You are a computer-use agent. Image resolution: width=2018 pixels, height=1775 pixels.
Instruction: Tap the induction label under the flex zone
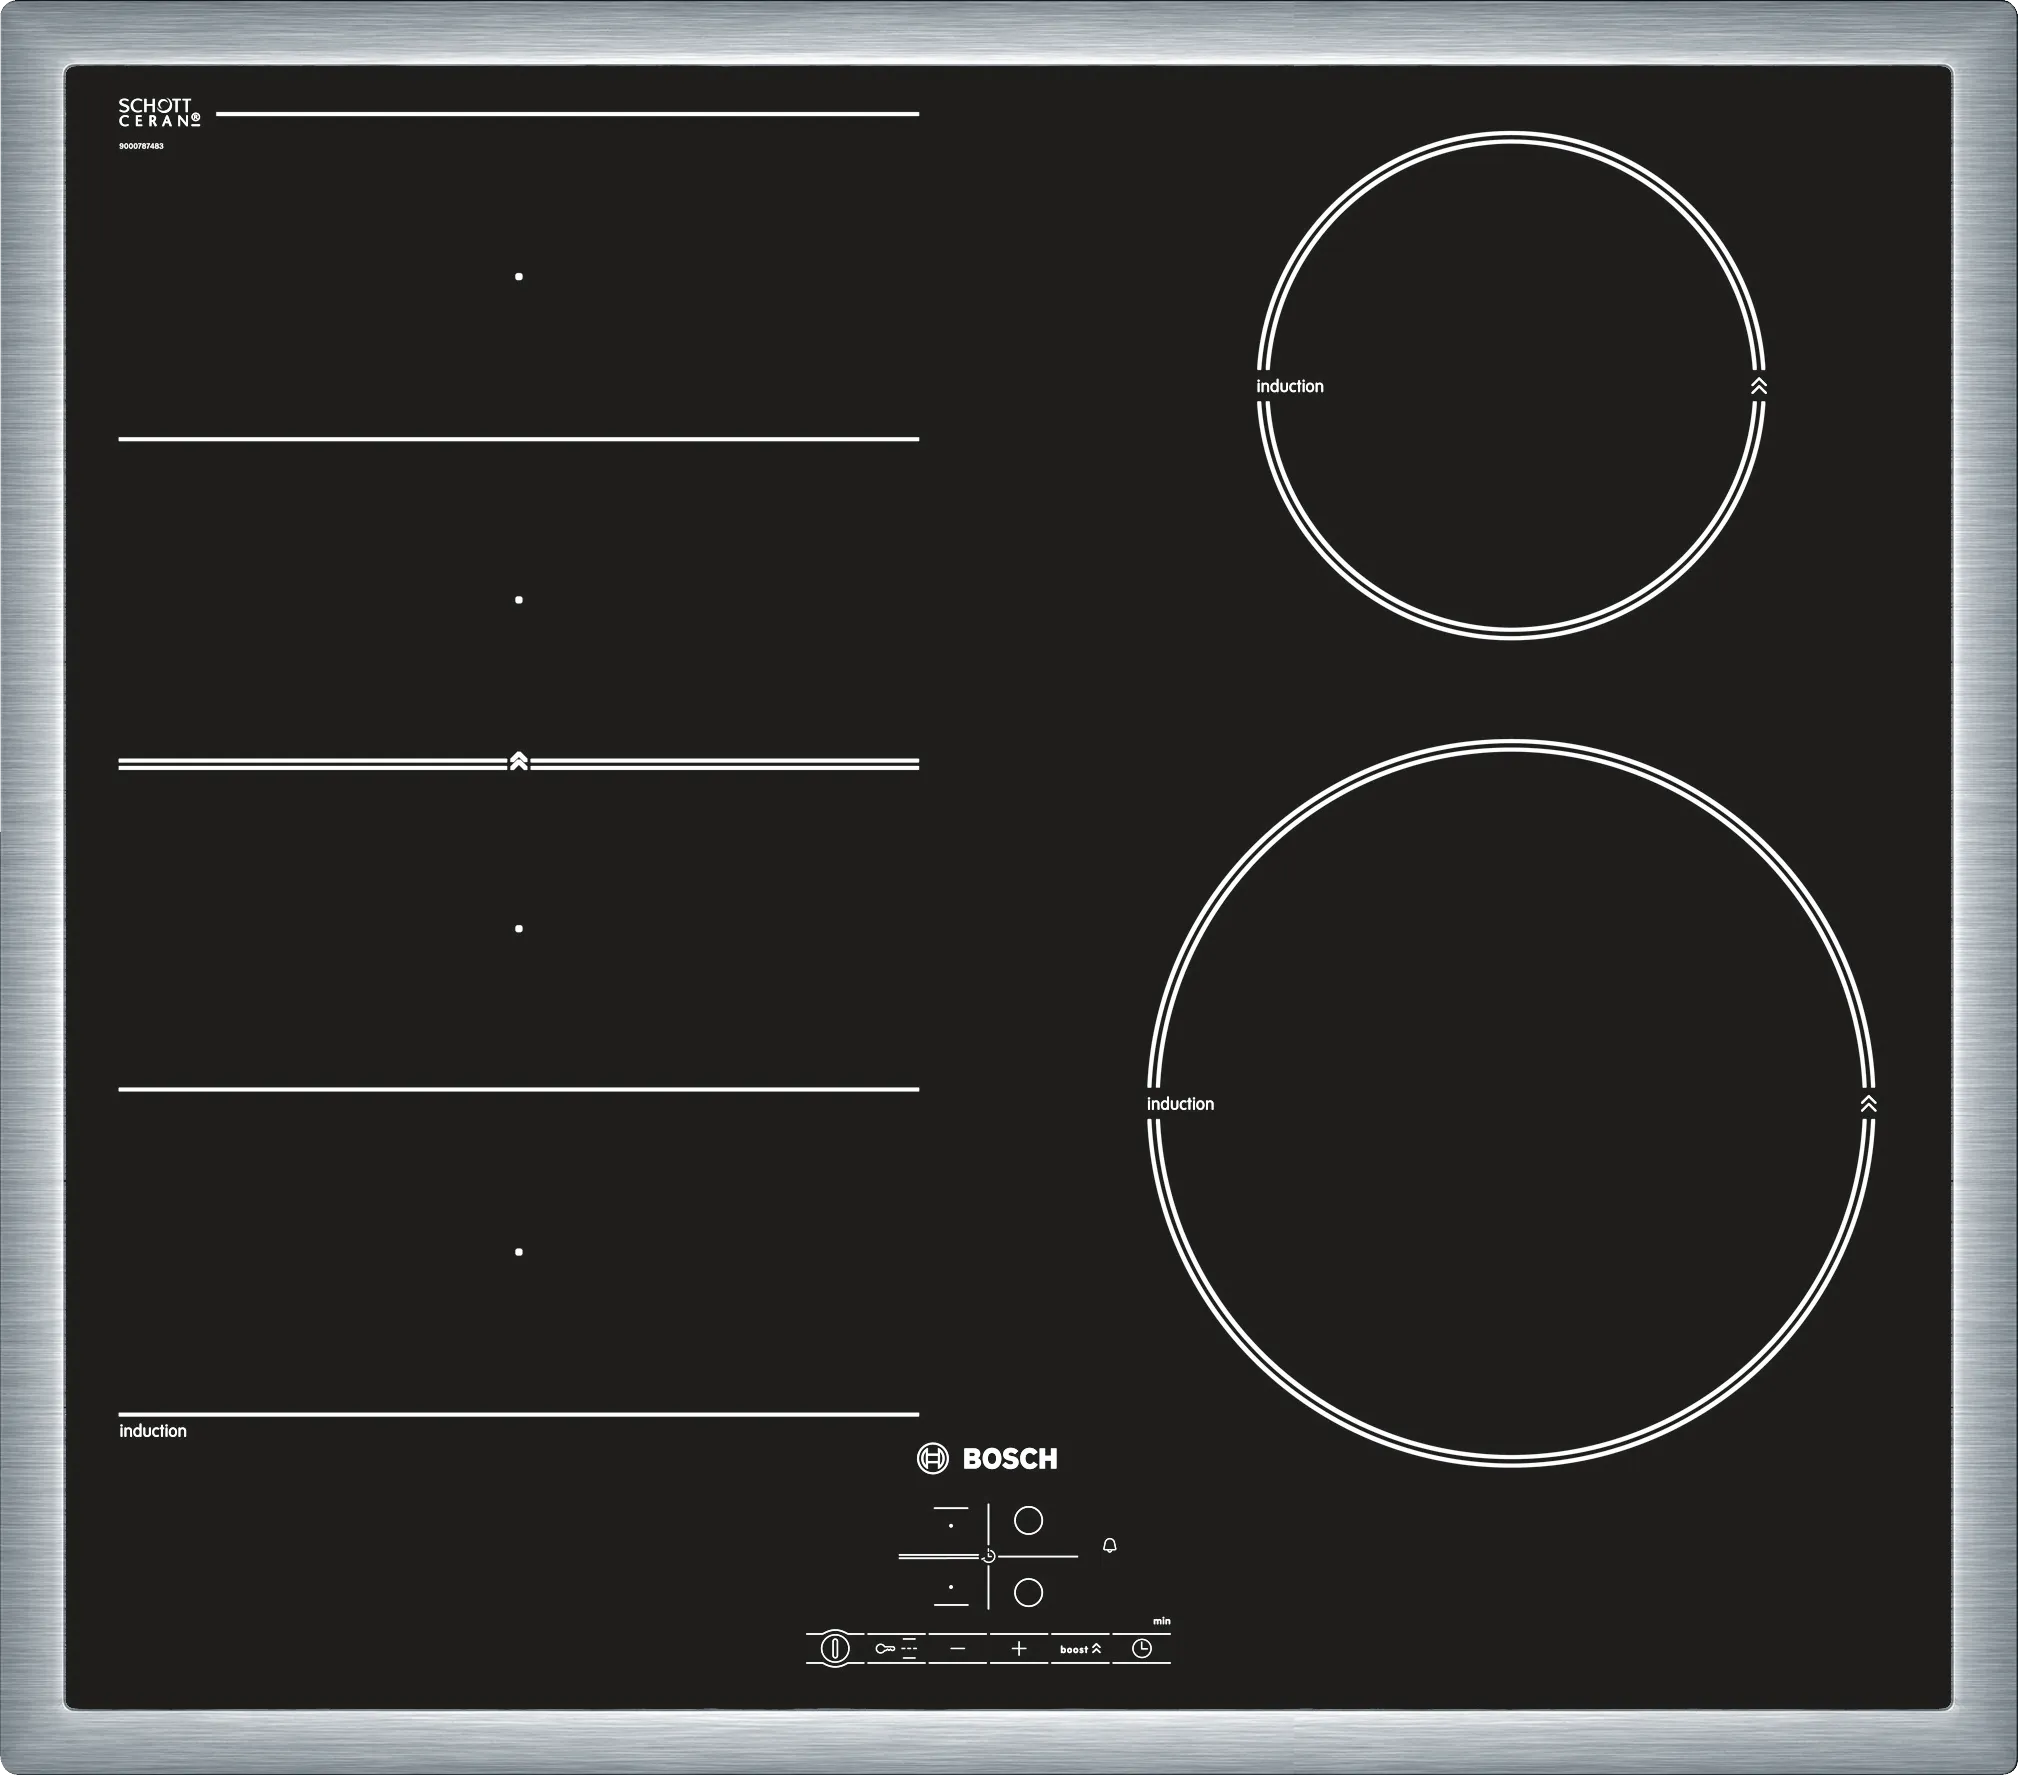point(153,1431)
